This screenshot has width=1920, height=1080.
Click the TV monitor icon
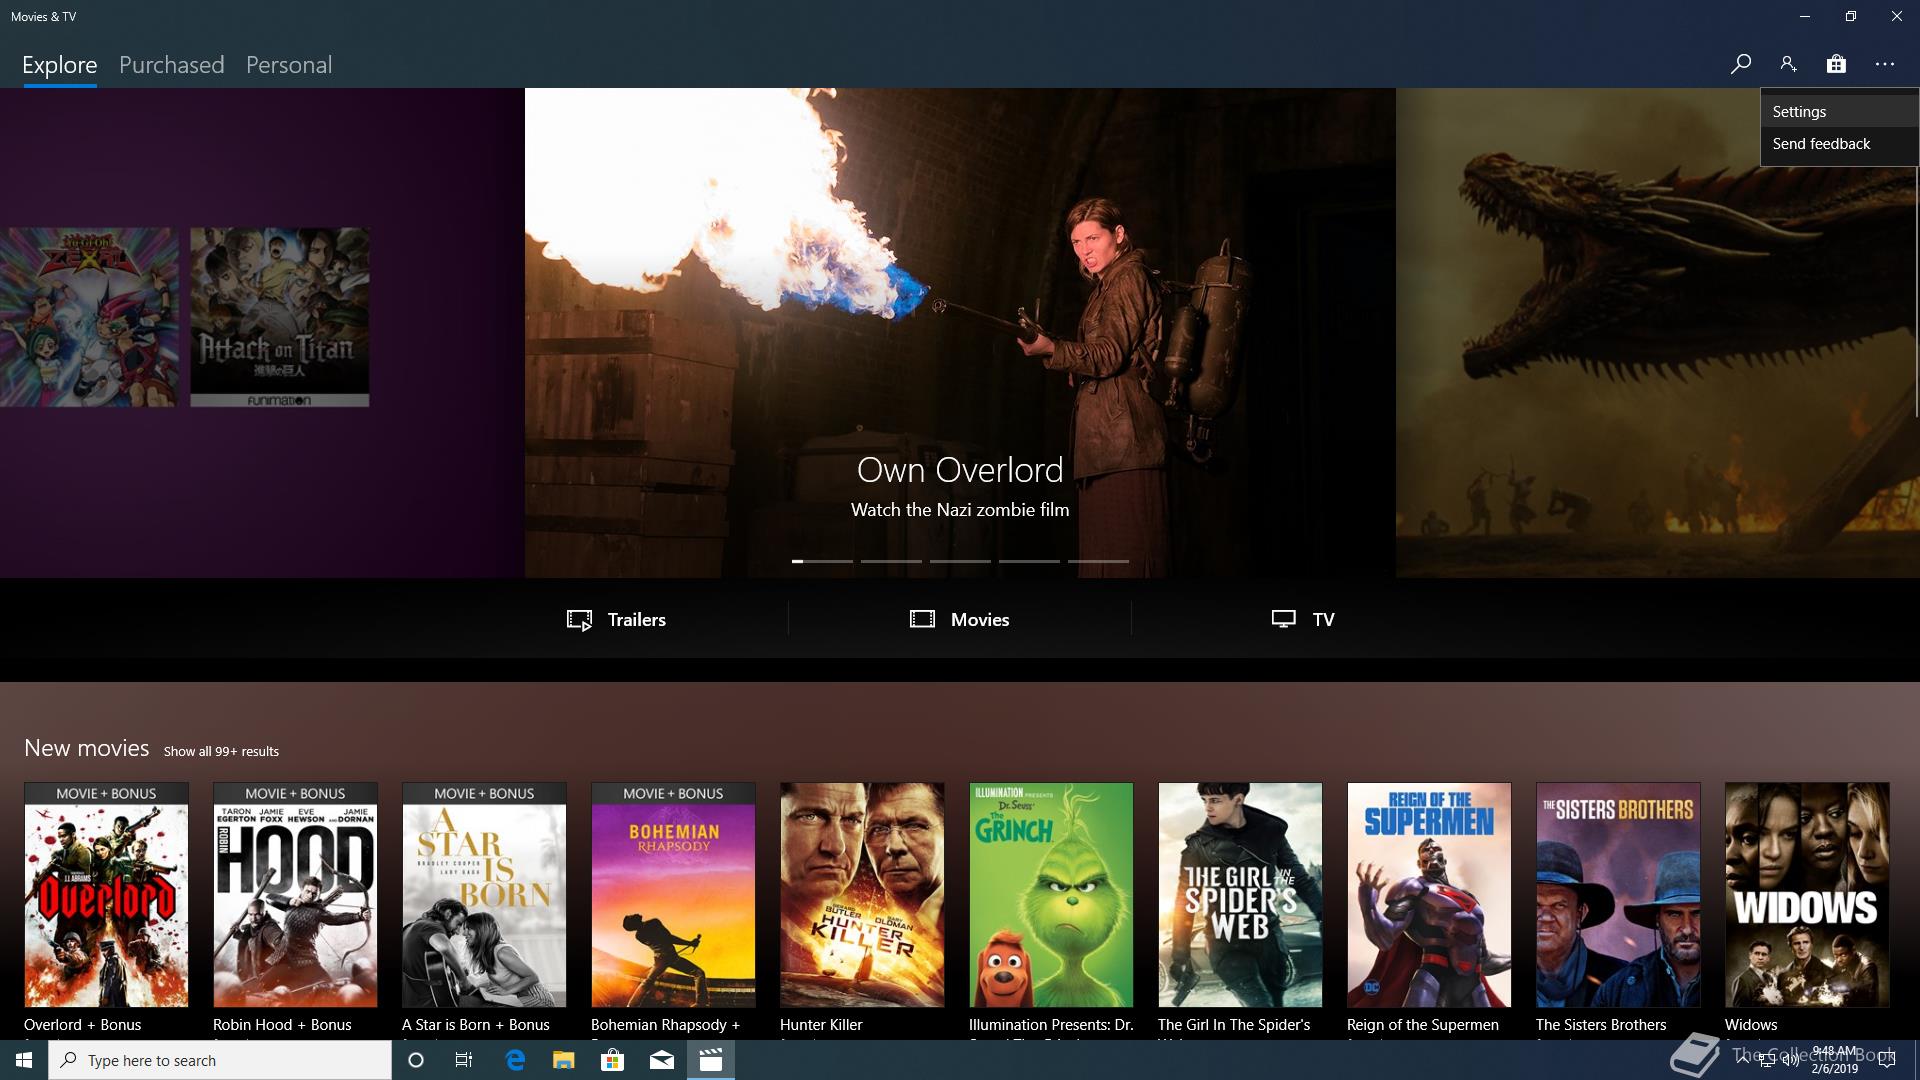[1283, 619]
